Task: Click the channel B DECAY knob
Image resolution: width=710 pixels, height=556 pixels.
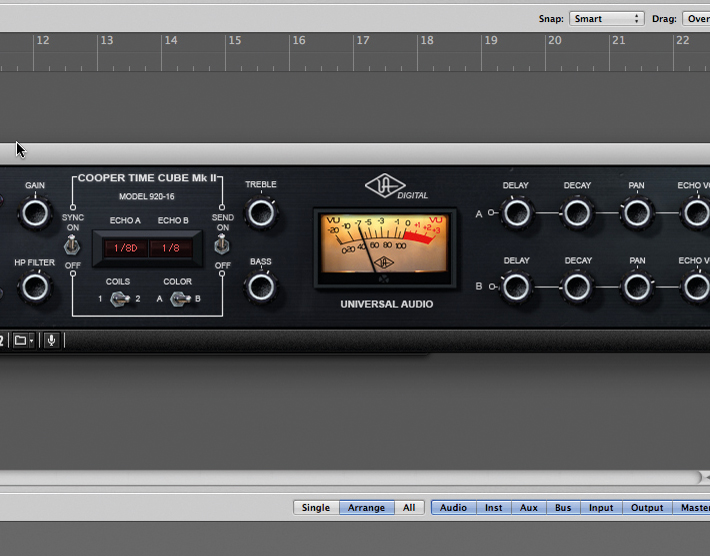Action: coord(577,287)
